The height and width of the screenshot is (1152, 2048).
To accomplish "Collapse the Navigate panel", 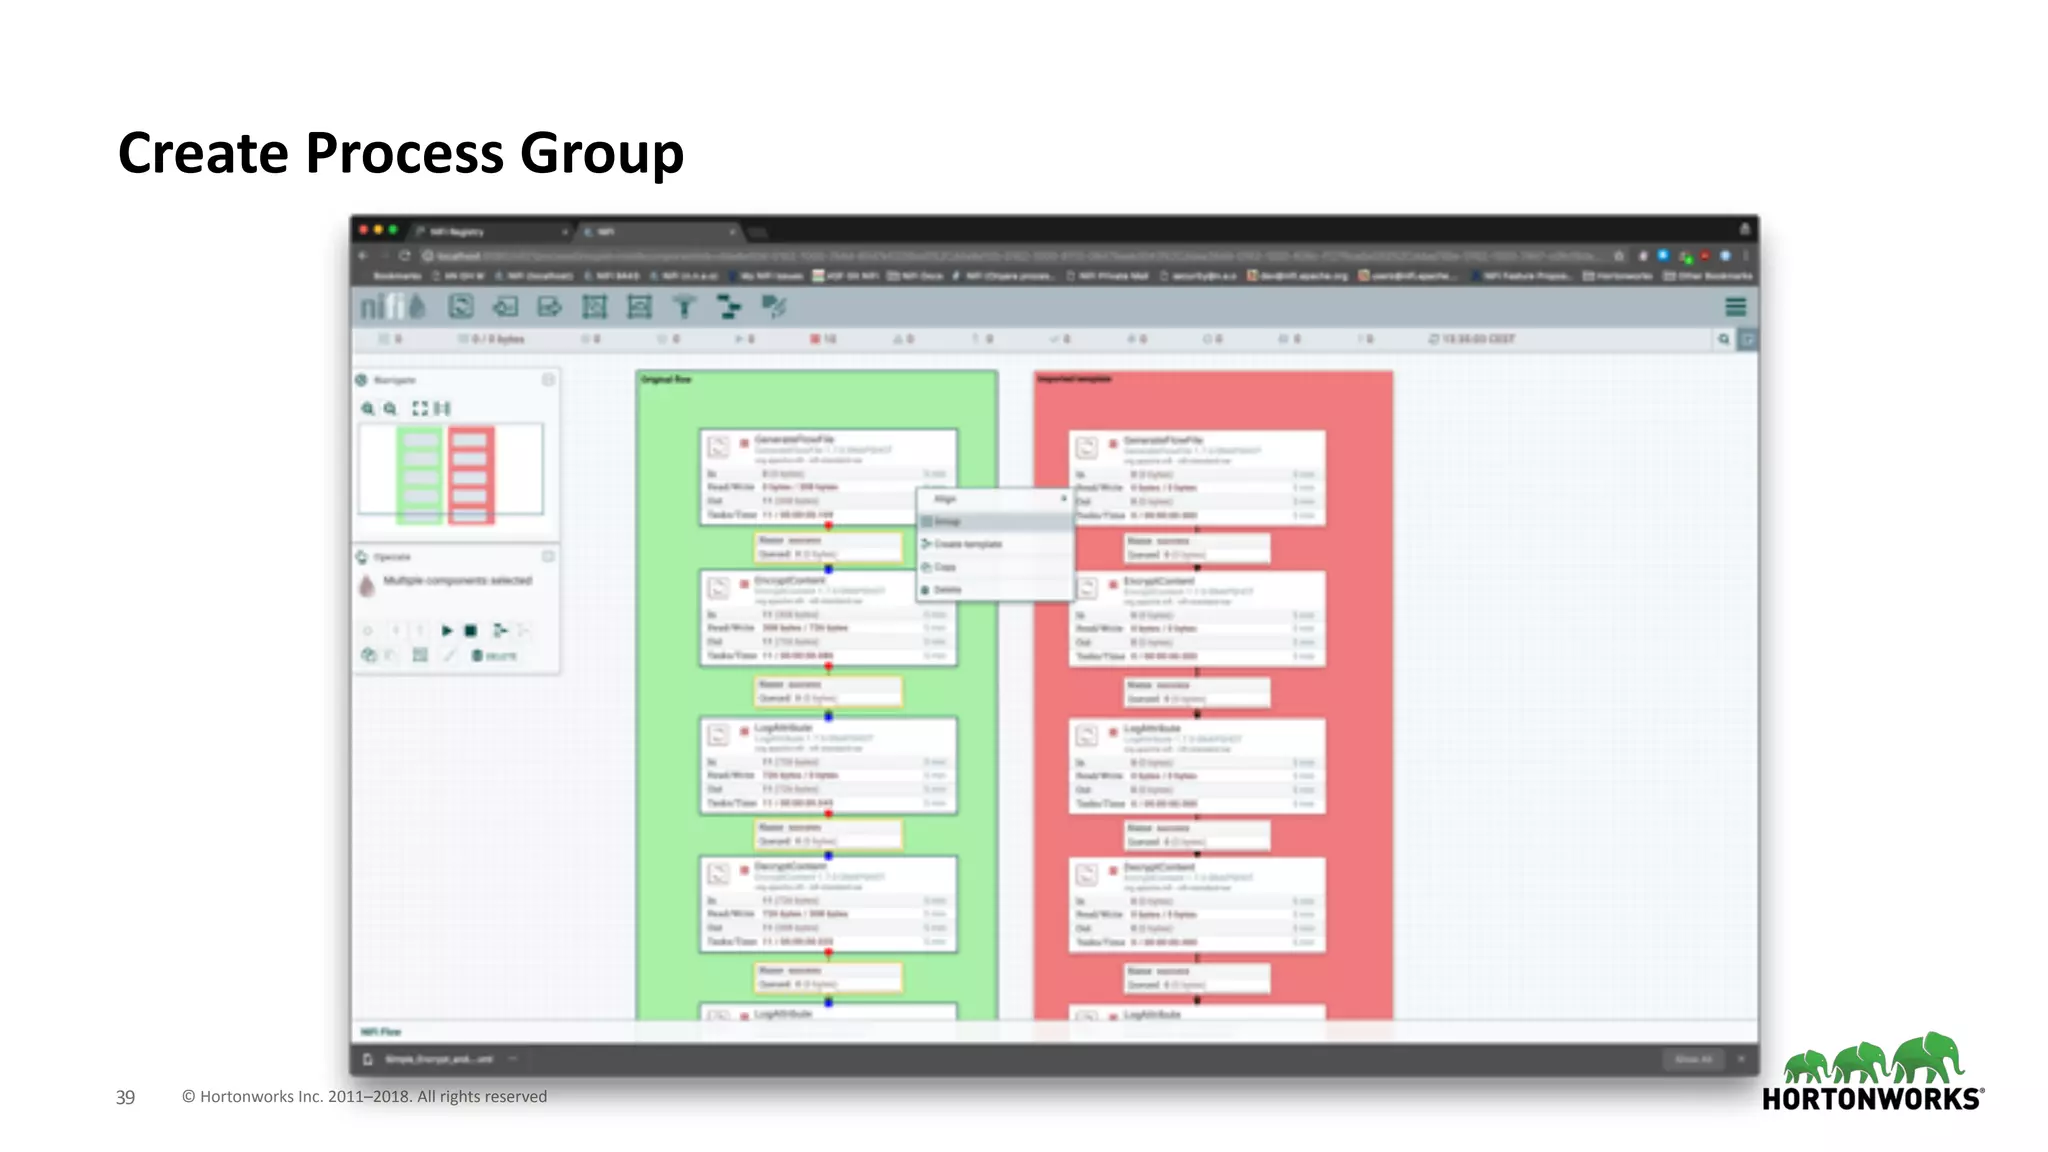I will 548,380.
